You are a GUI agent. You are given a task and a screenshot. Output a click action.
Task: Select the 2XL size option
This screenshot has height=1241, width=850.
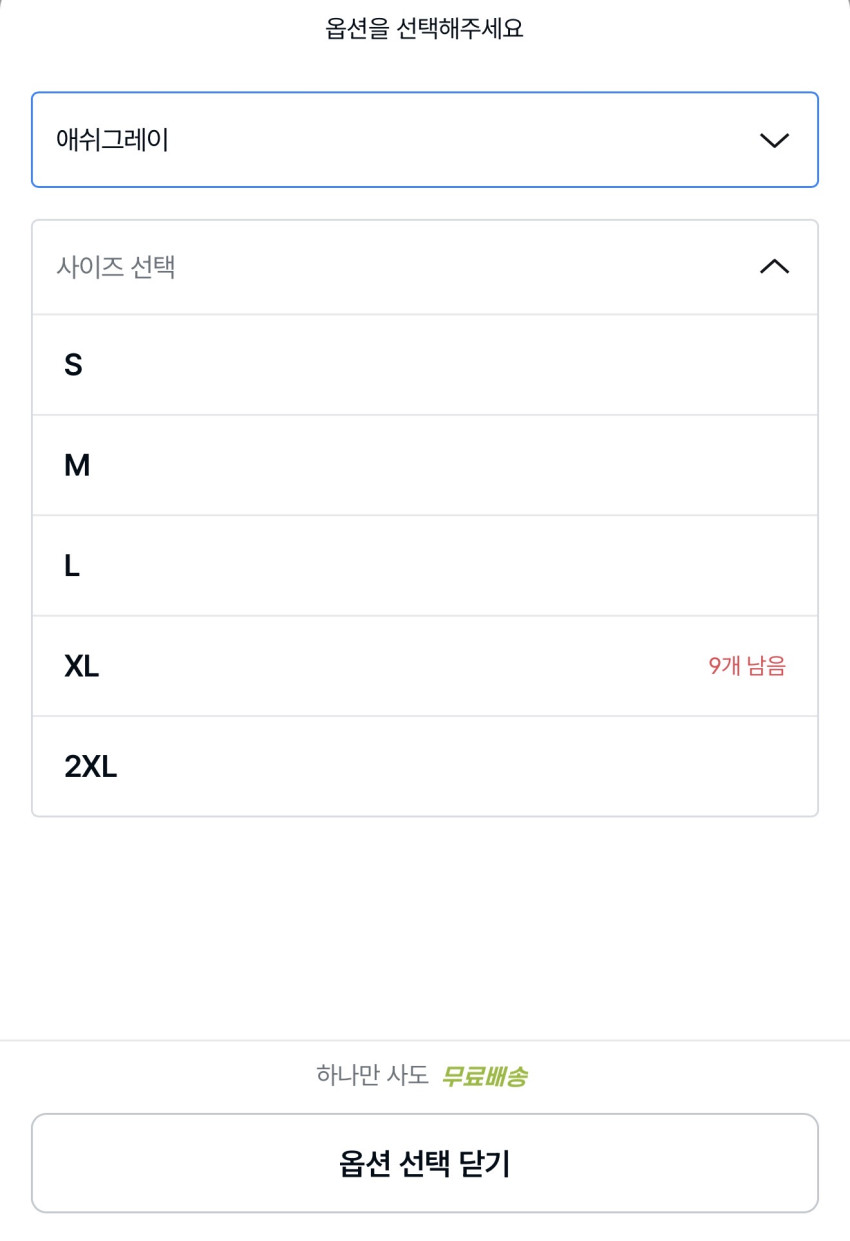pos(91,767)
